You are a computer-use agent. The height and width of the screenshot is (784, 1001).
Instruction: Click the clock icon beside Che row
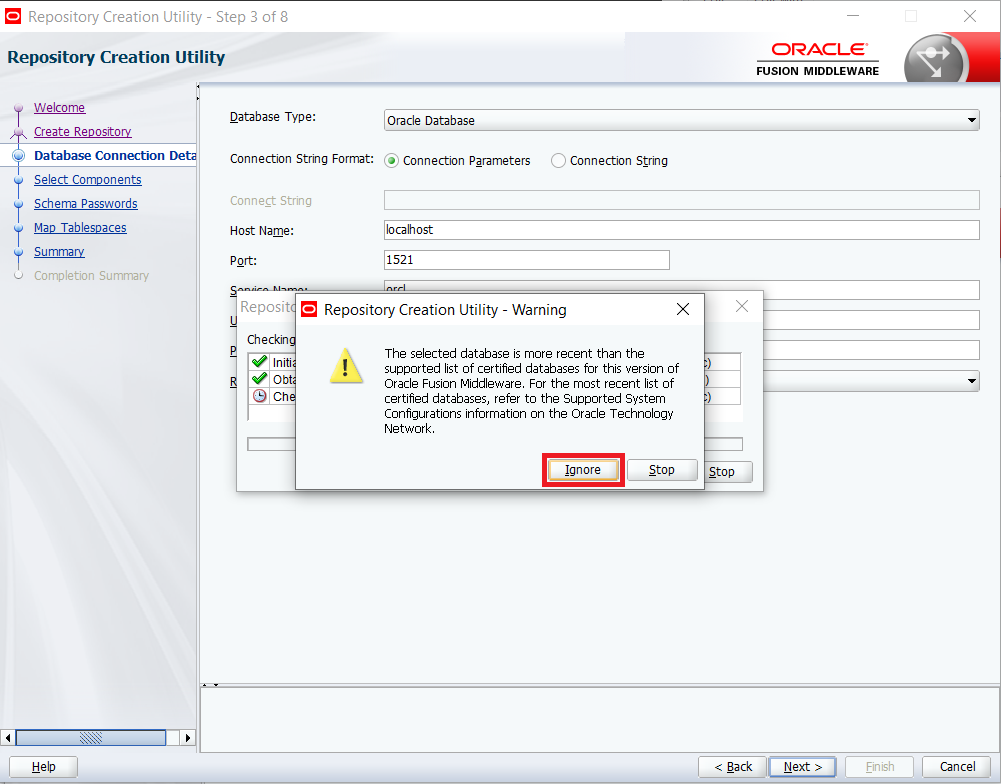coord(259,396)
